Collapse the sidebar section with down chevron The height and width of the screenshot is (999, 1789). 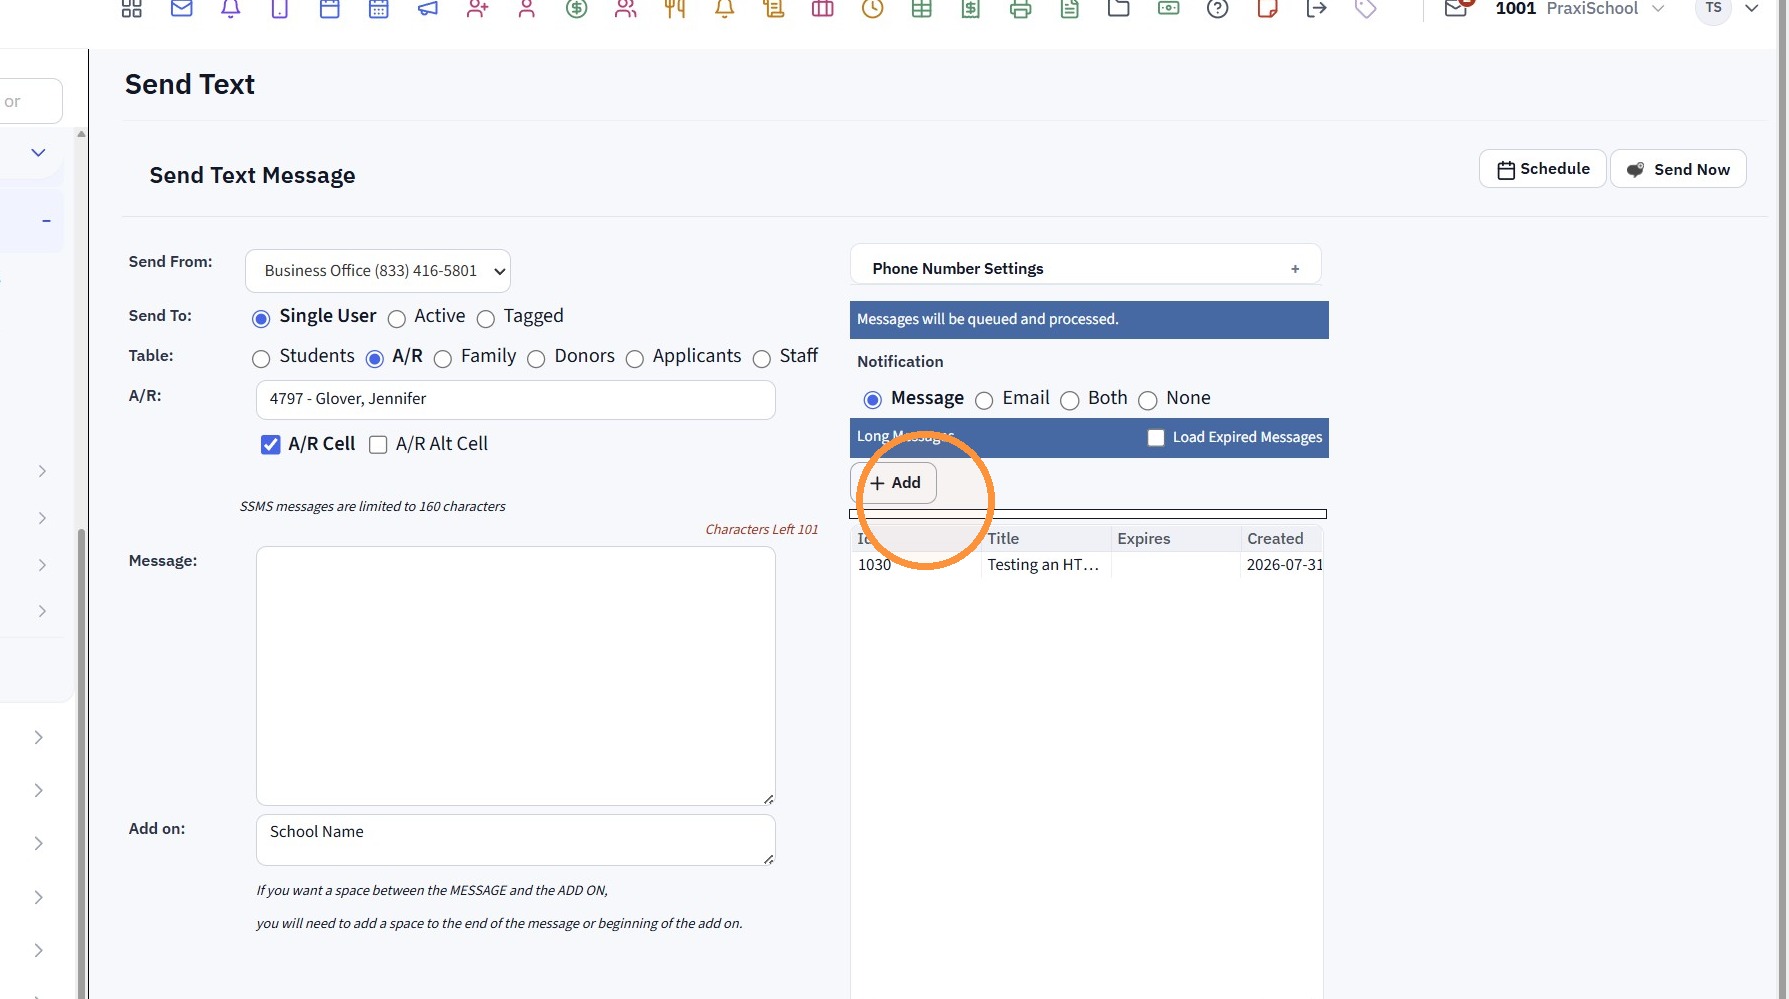pos(38,153)
